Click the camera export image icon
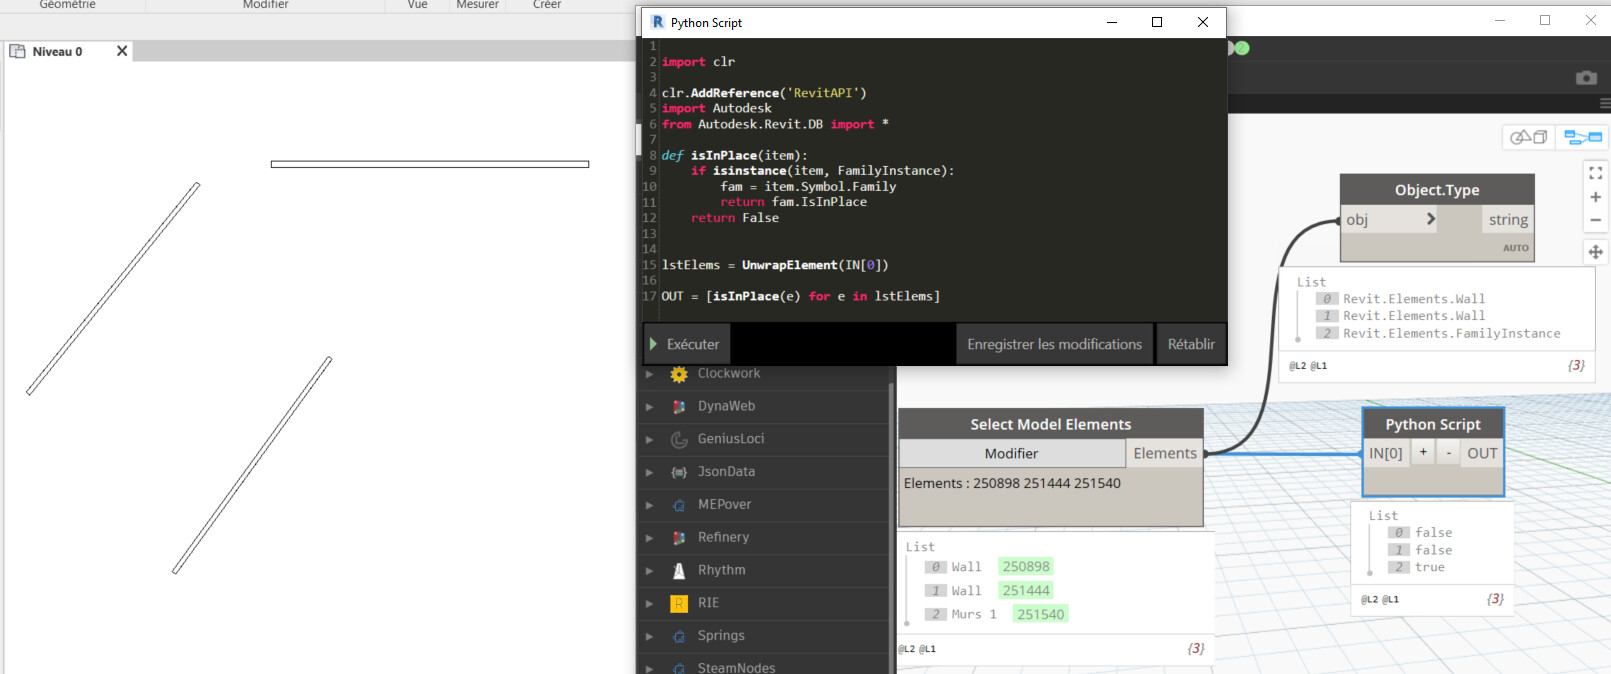 click(x=1586, y=78)
